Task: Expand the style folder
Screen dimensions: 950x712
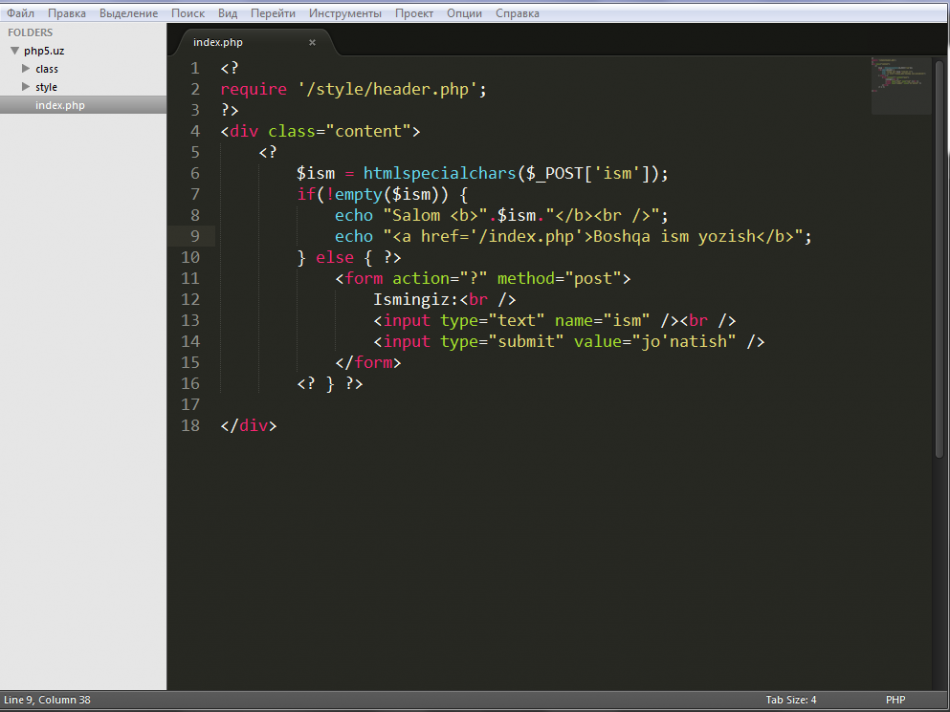Action: click(x=25, y=87)
